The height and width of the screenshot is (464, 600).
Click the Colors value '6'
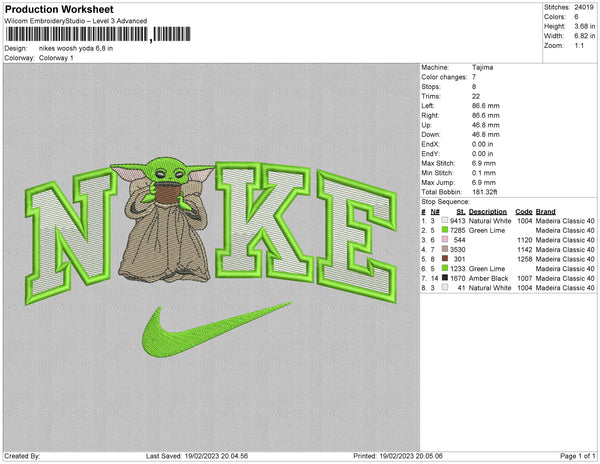[x=576, y=17]
